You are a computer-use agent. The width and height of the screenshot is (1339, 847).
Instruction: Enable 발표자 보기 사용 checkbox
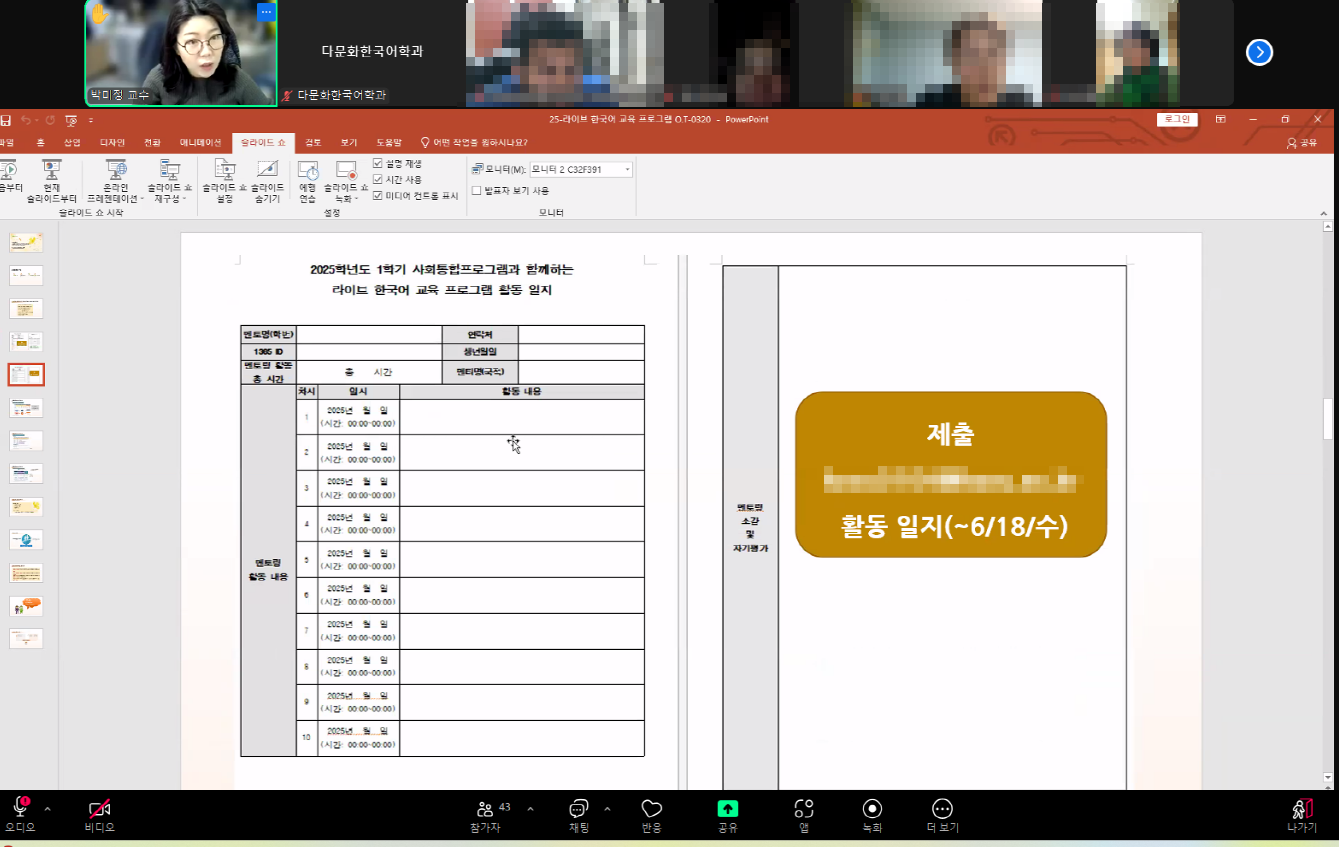pyautogui.click(x=477, y=190)
